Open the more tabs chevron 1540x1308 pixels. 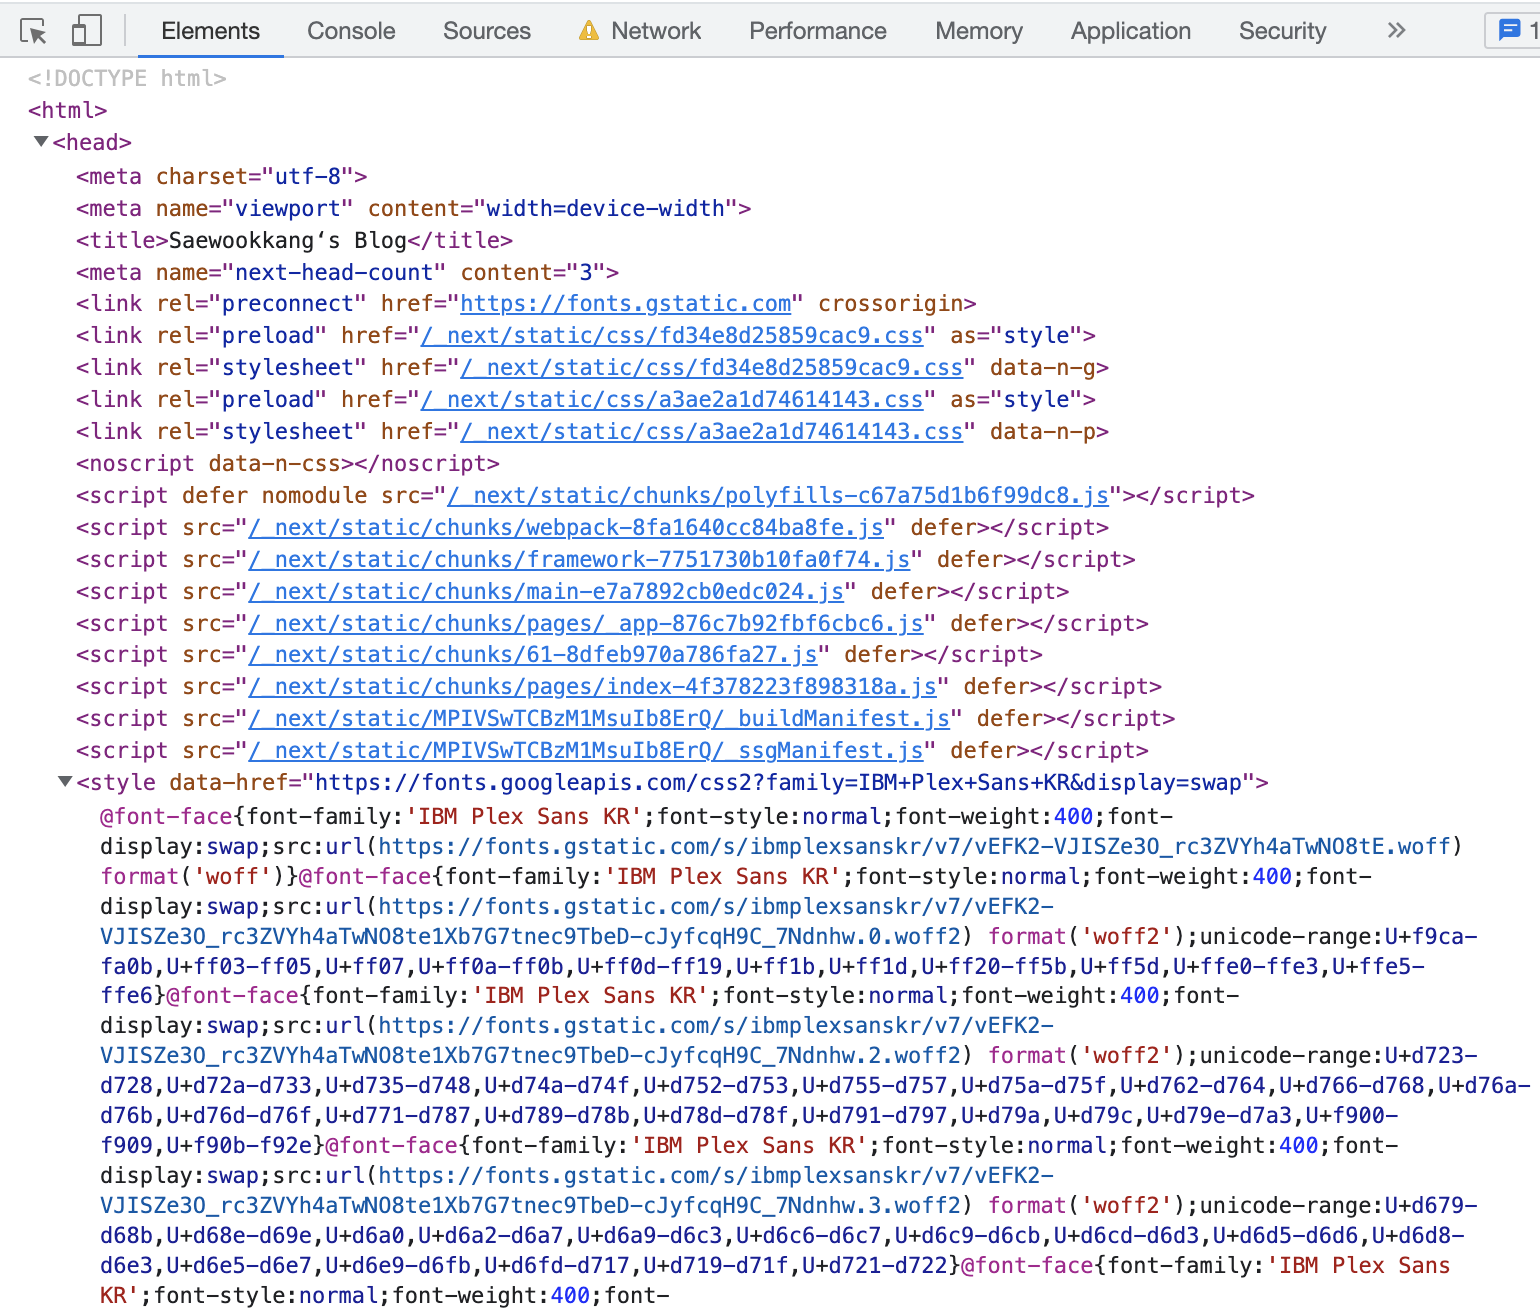coord(1396,31)
